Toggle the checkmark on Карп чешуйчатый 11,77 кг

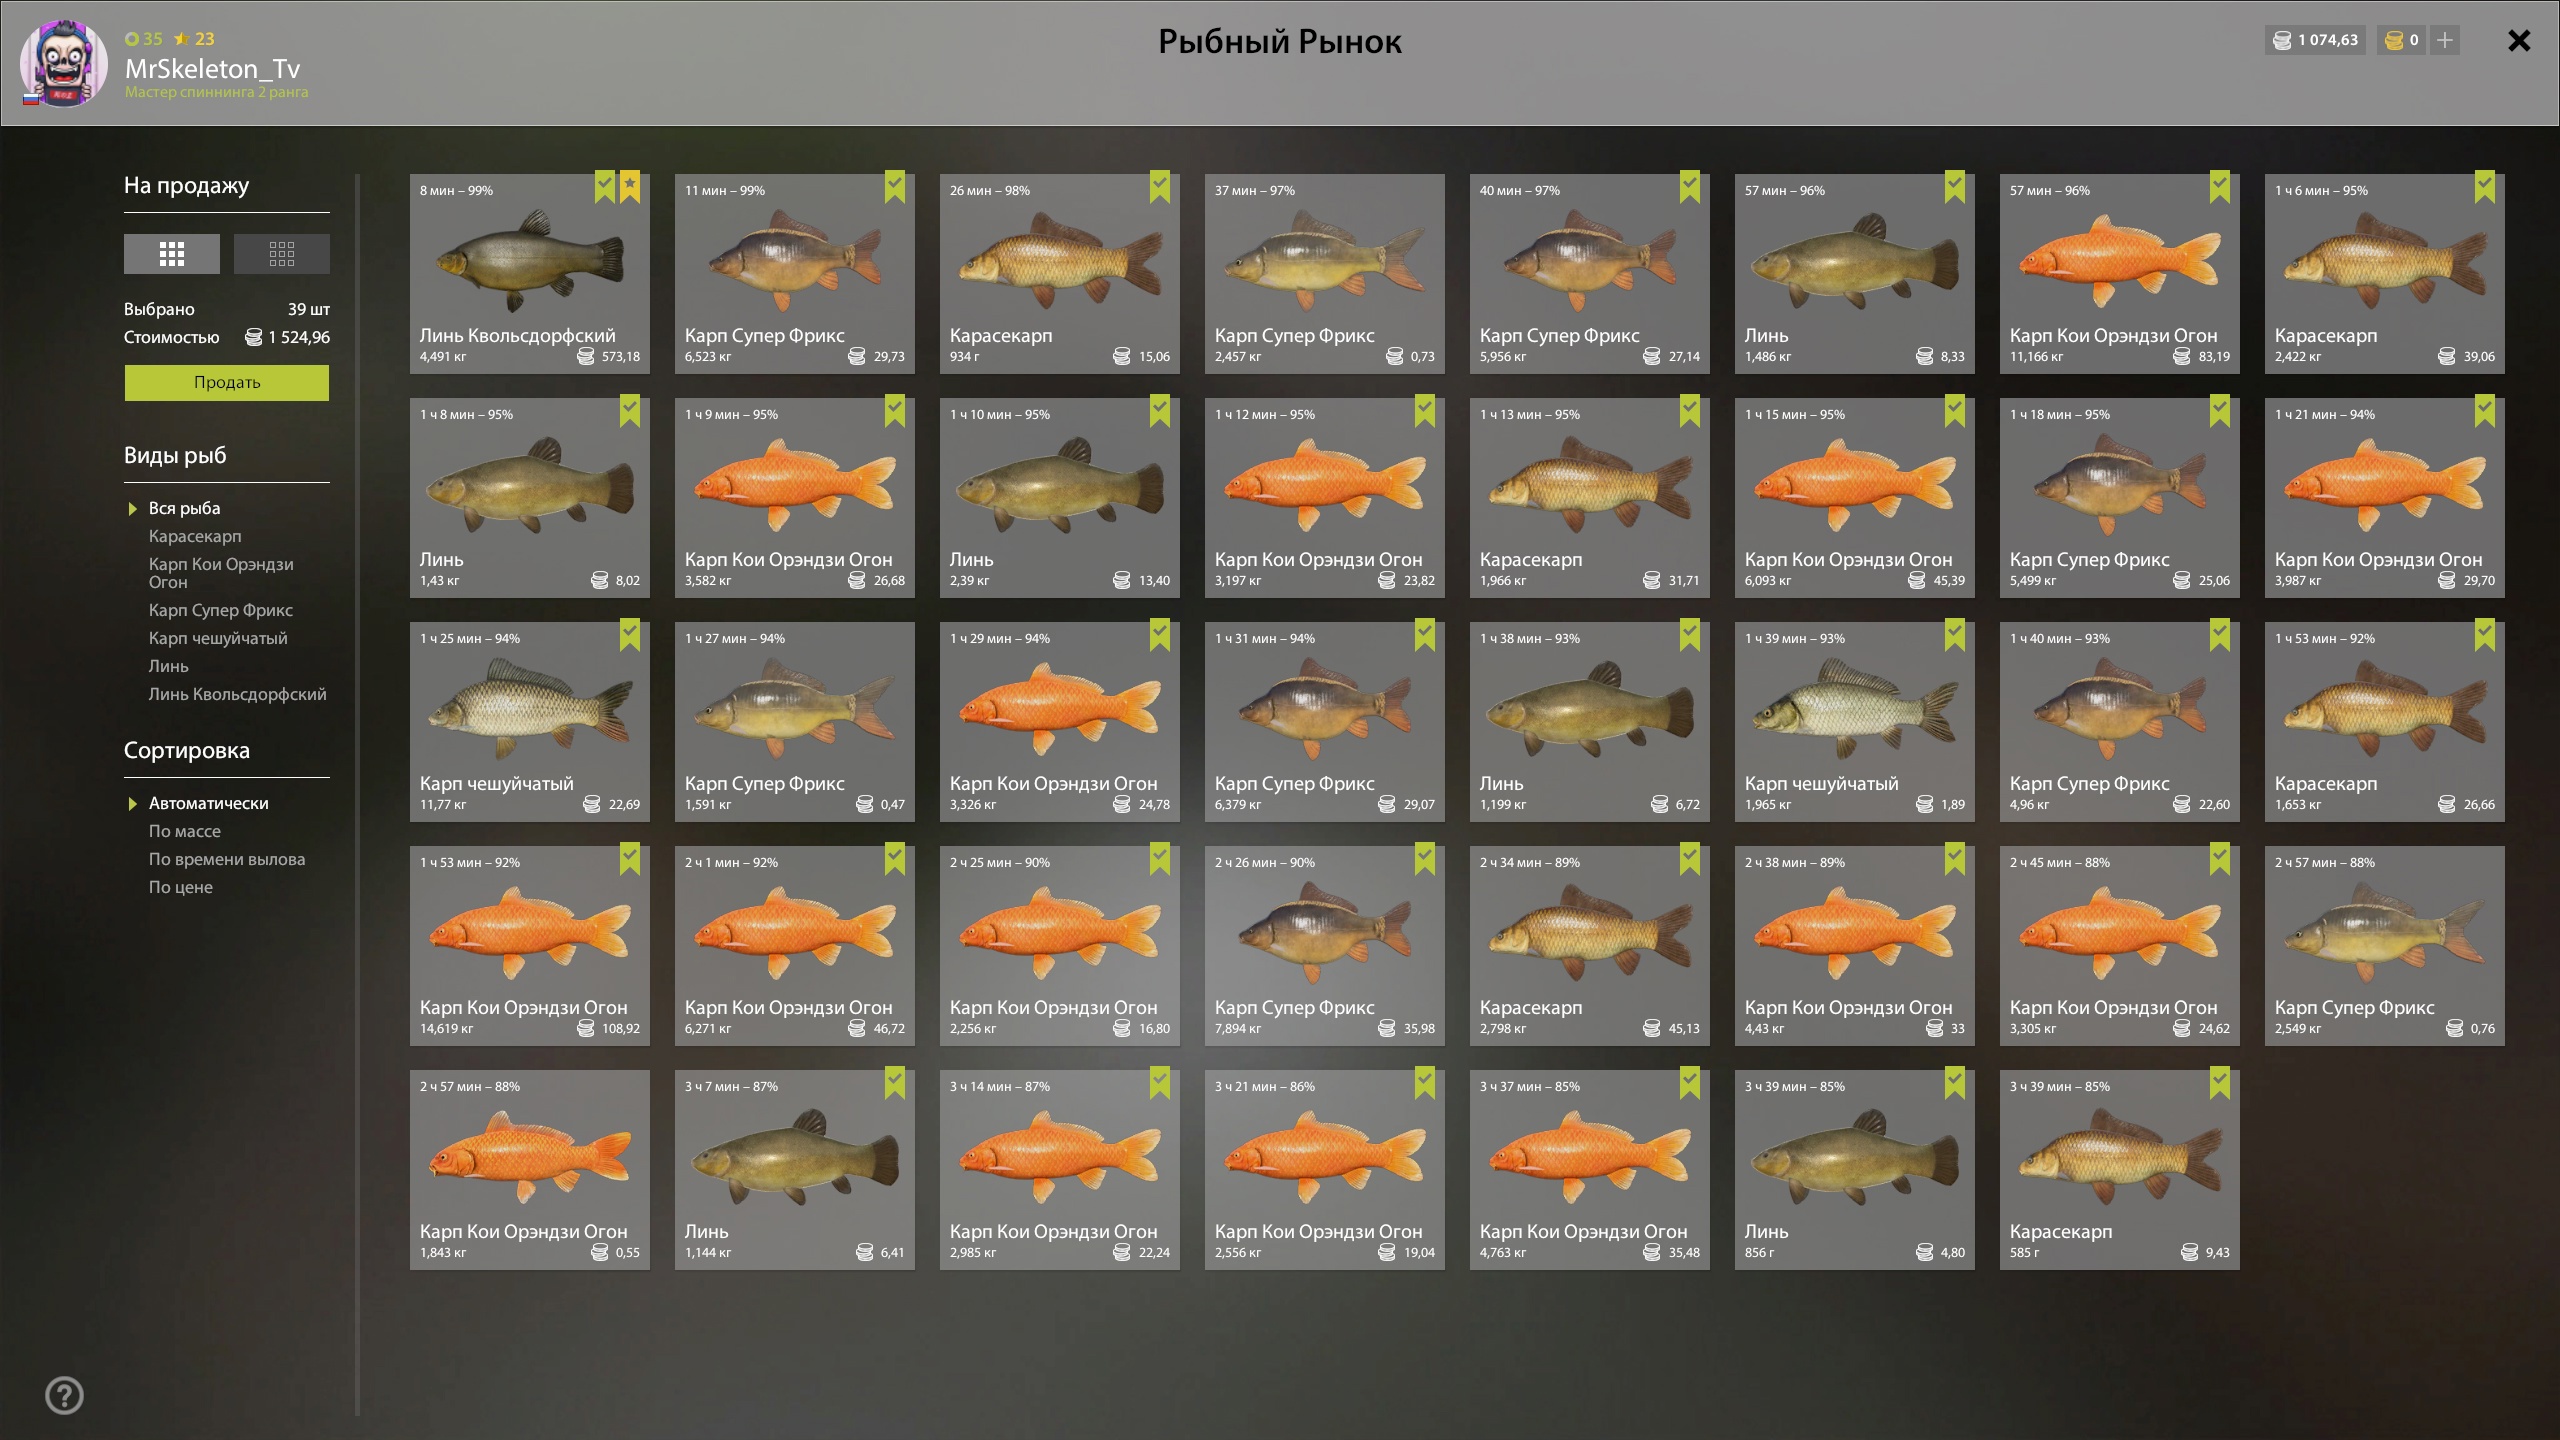pos(630,634)
